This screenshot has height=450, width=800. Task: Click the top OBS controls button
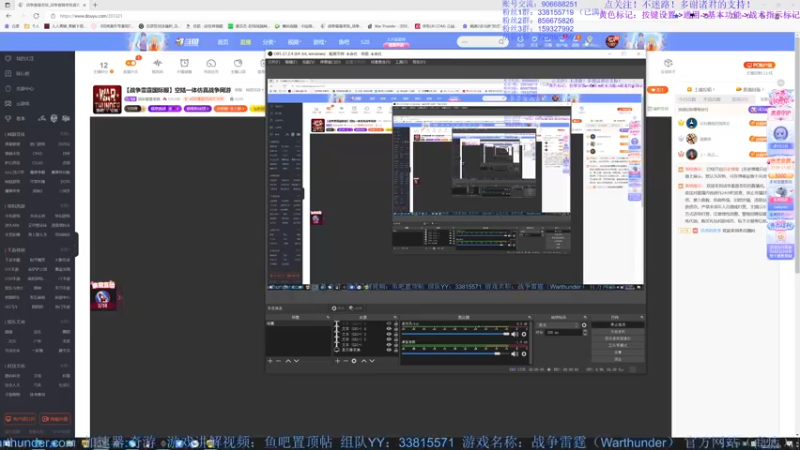point(618,324)
